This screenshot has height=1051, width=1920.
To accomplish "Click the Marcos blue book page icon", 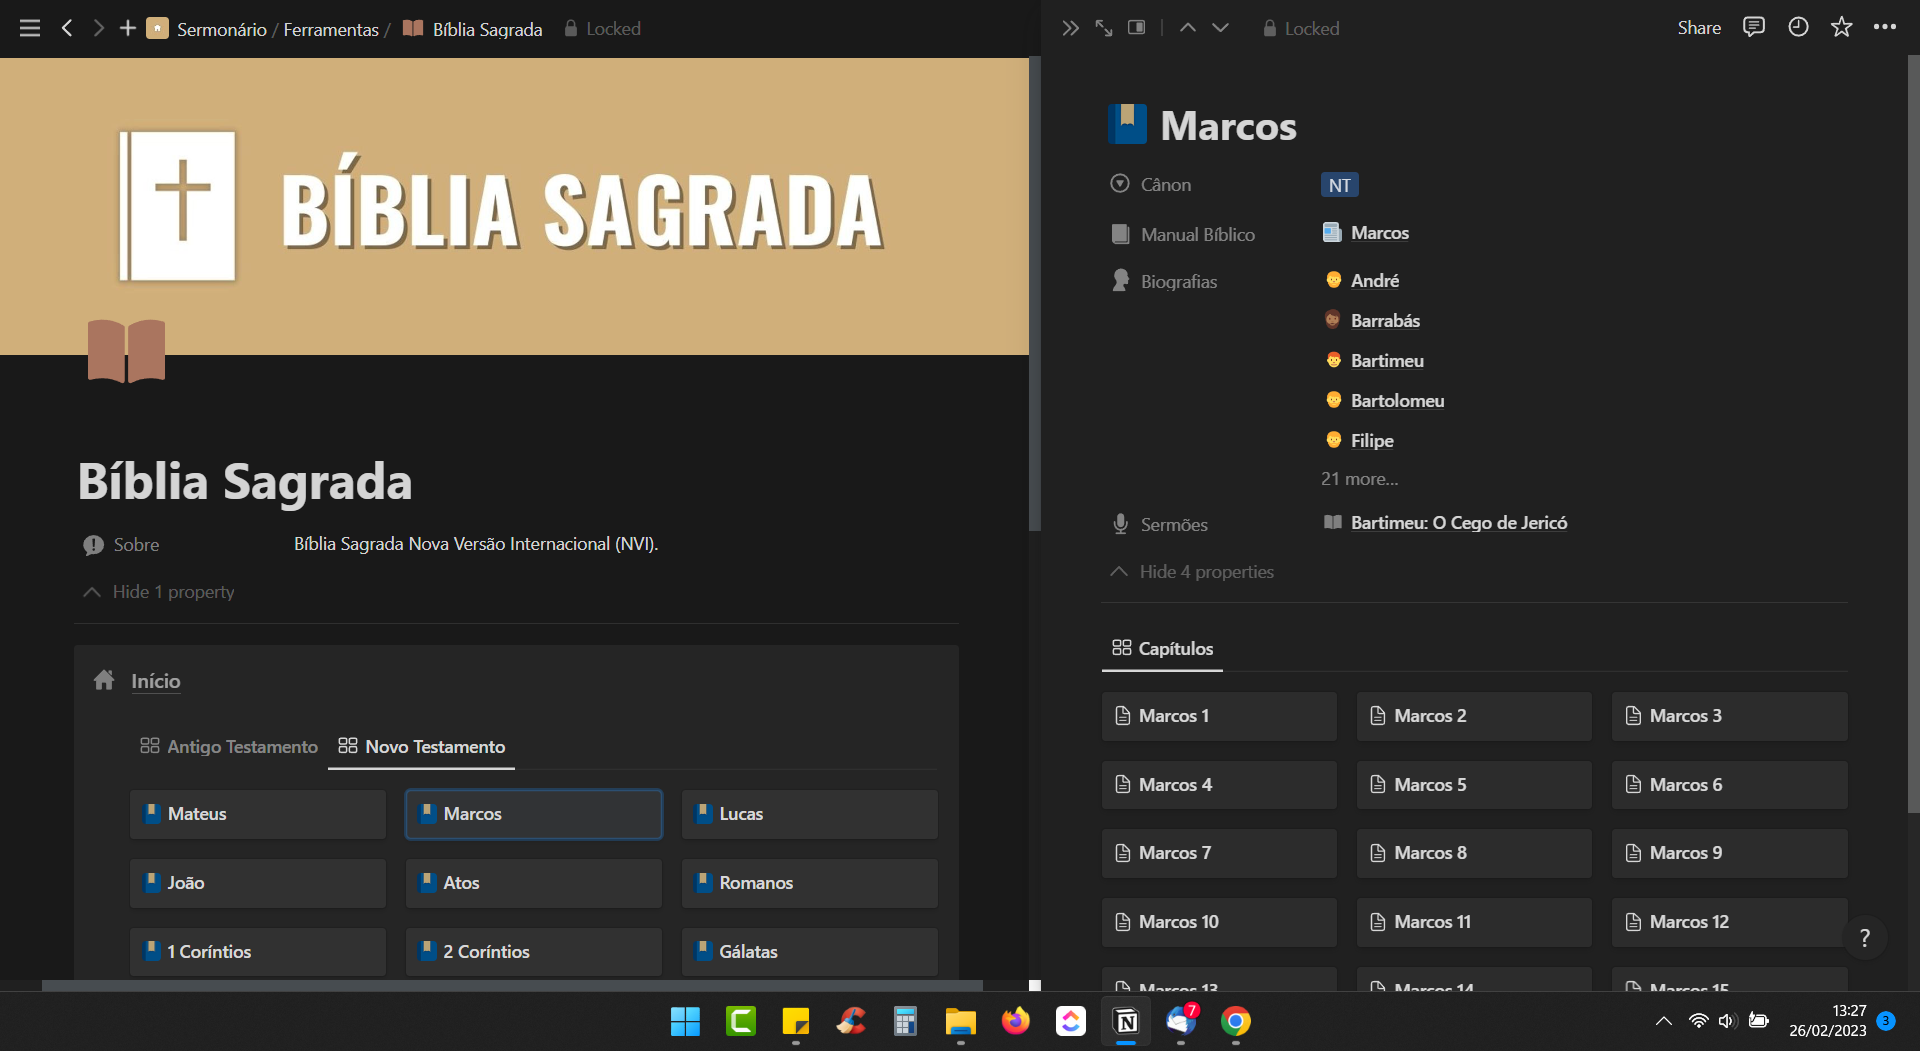I will [x=1127, y=124].
